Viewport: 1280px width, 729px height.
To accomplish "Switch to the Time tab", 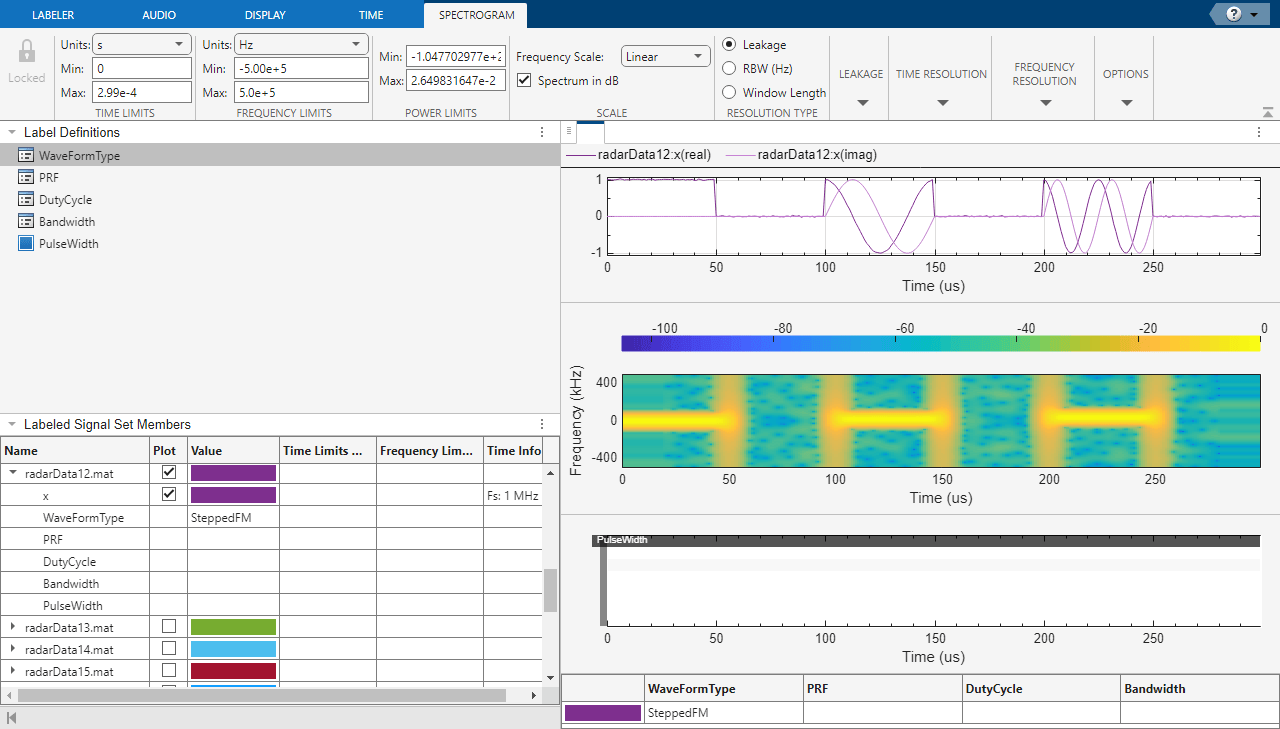I will point(371,15).
